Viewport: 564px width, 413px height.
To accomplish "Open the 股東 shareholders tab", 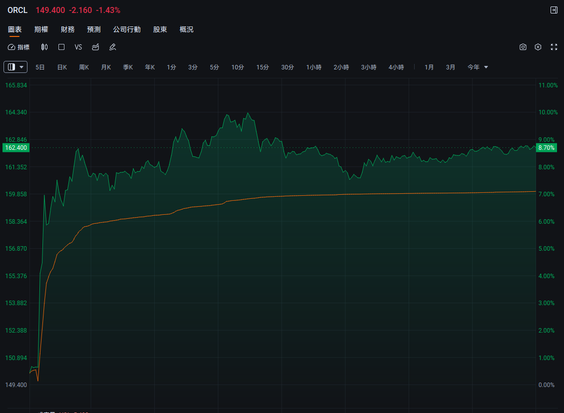I will coord(160,30).
